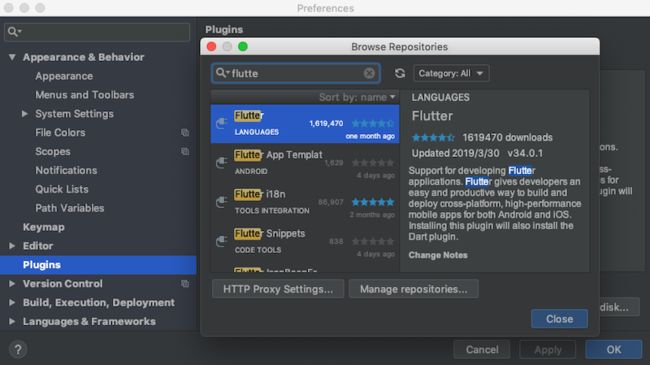This screenshot has height=365, width=650.
Task: Open Menus and Toolbars settings
Action: pos(85,95)
